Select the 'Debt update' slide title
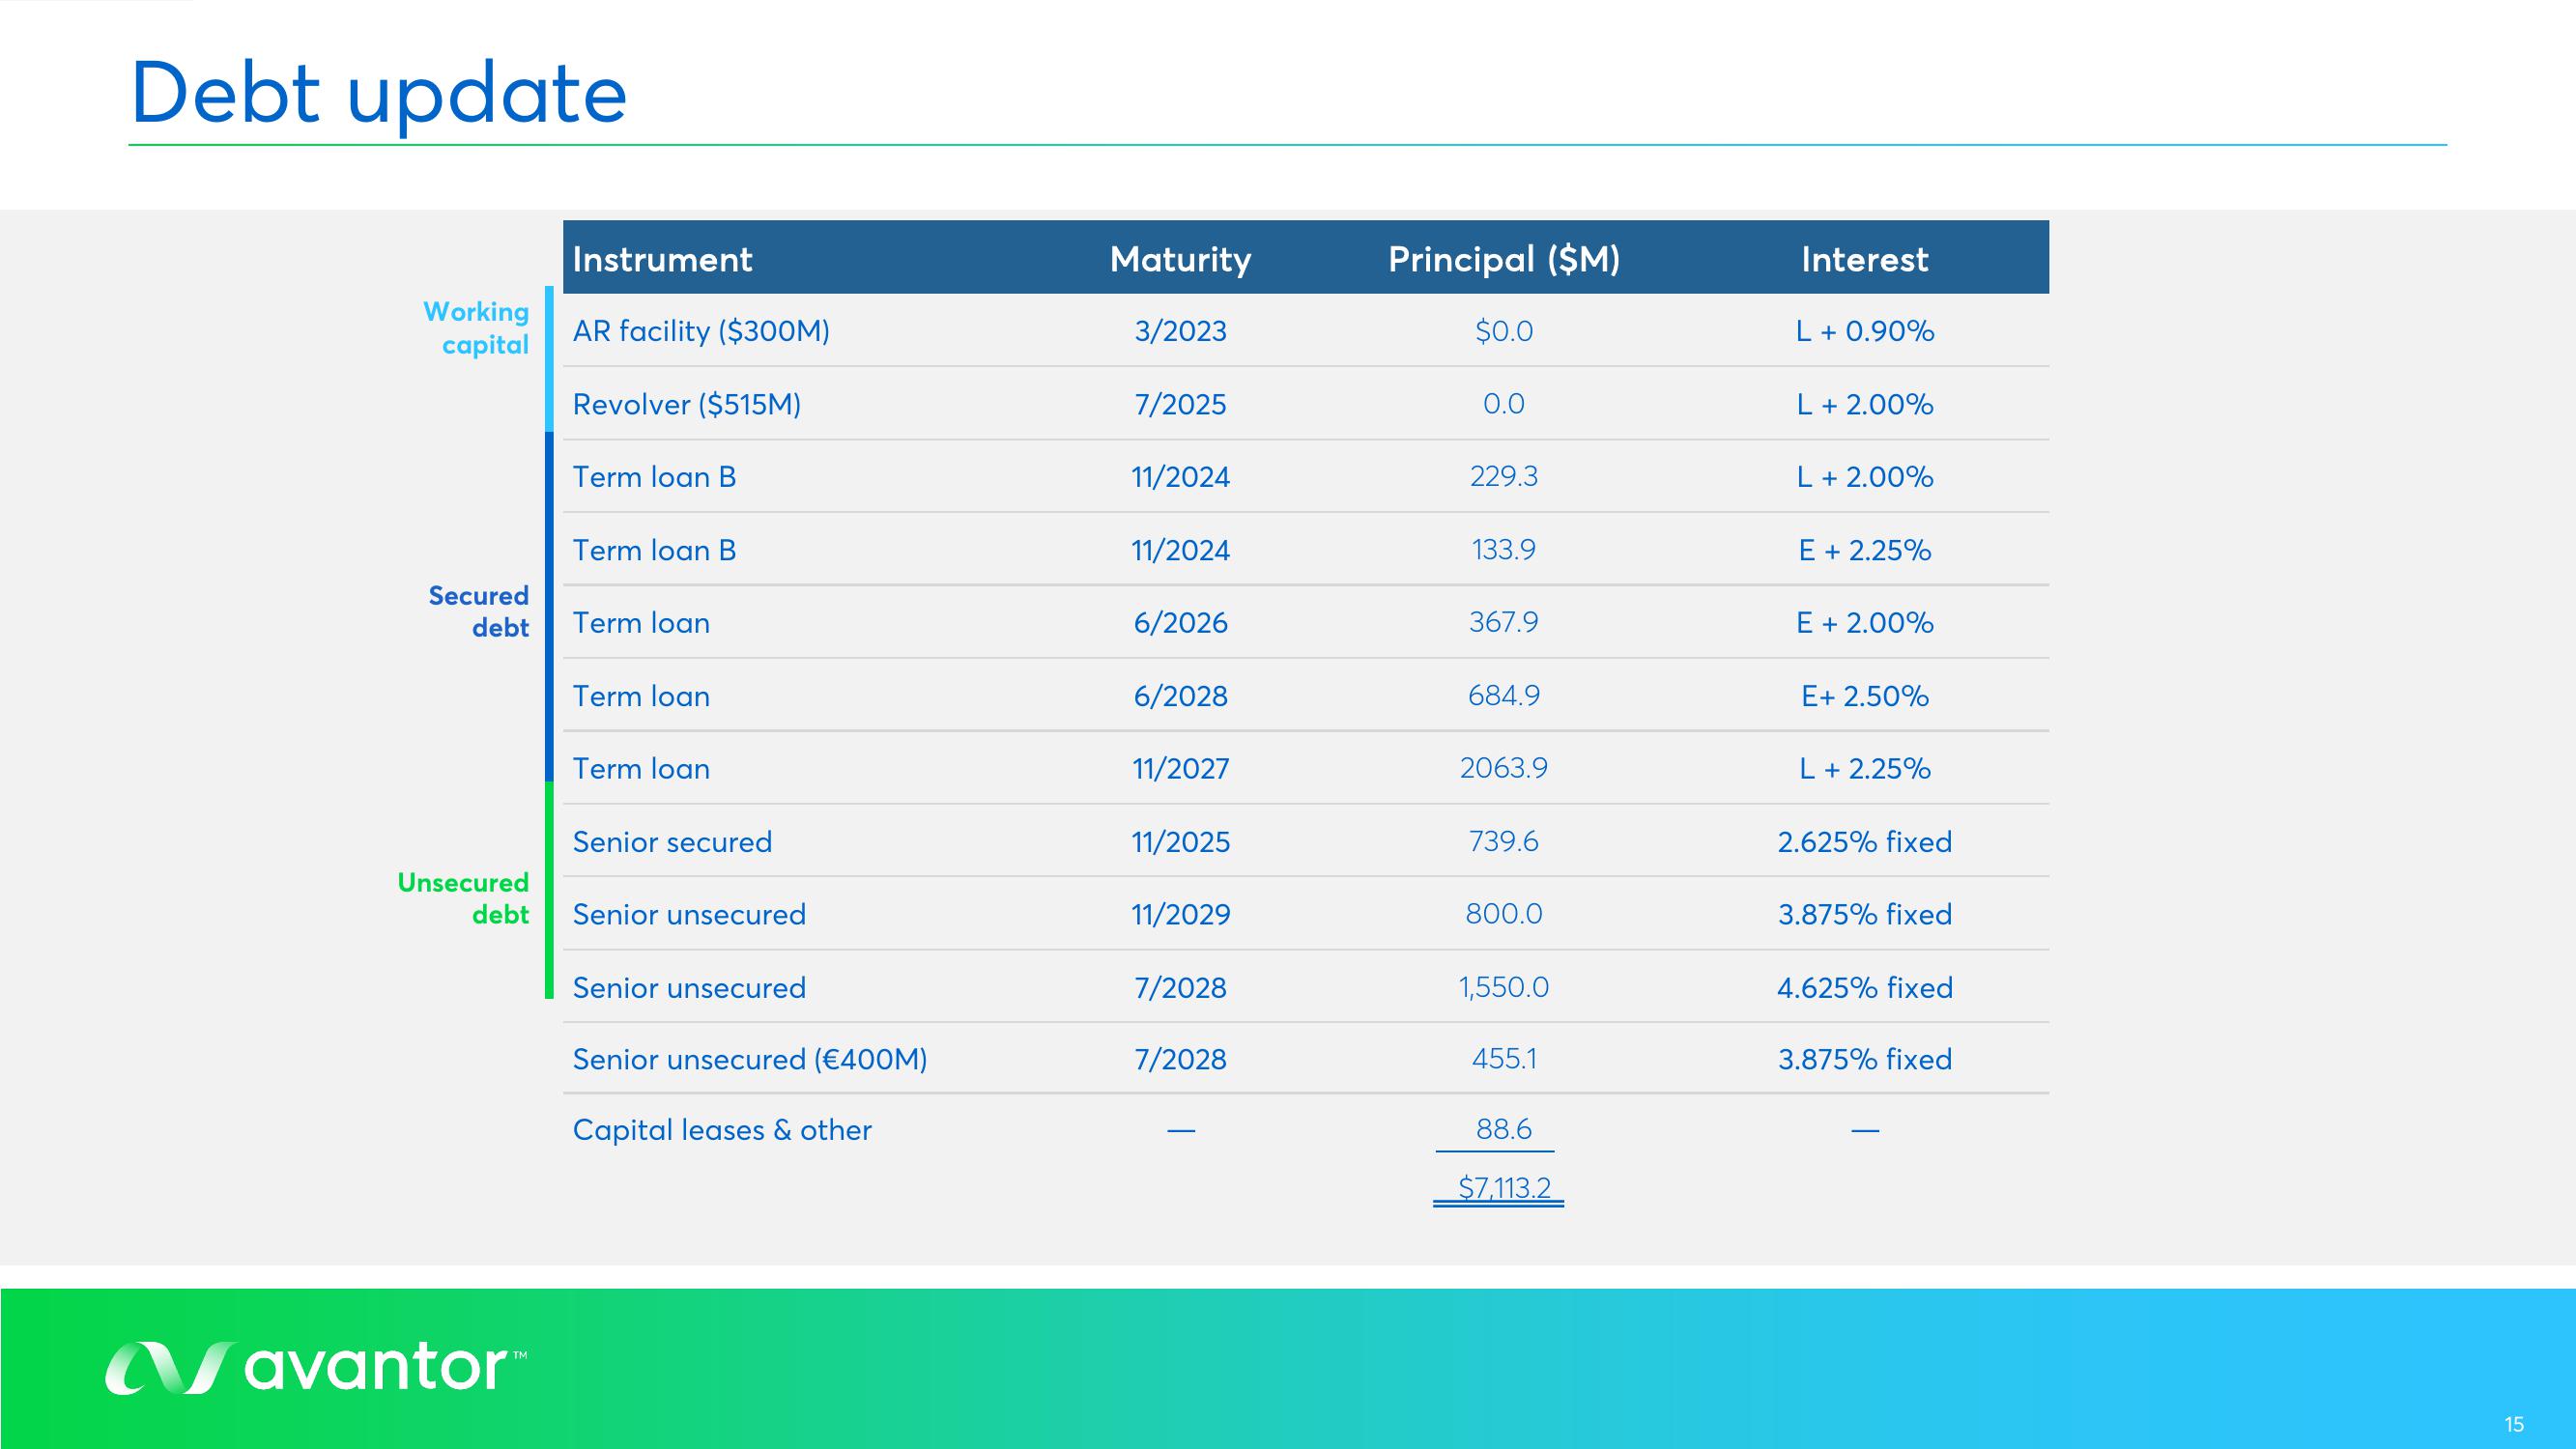Viewport: 2576px width, 1449px height. pyautogui.click(x=378, y=94)
